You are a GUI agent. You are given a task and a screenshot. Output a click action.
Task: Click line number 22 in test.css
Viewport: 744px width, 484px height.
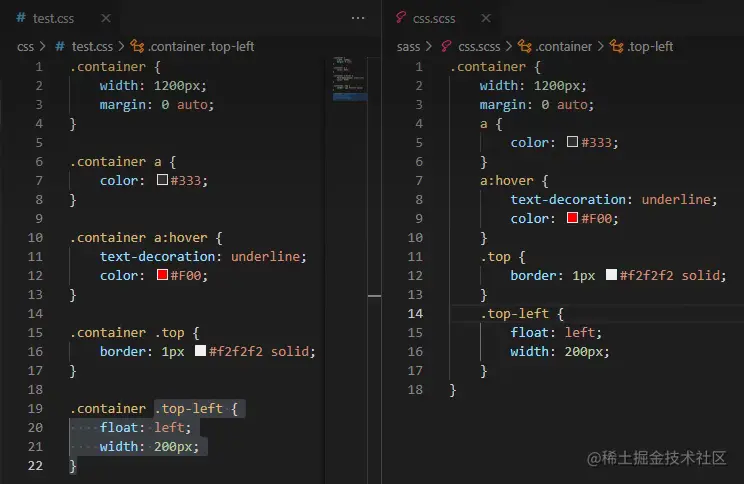35,465
